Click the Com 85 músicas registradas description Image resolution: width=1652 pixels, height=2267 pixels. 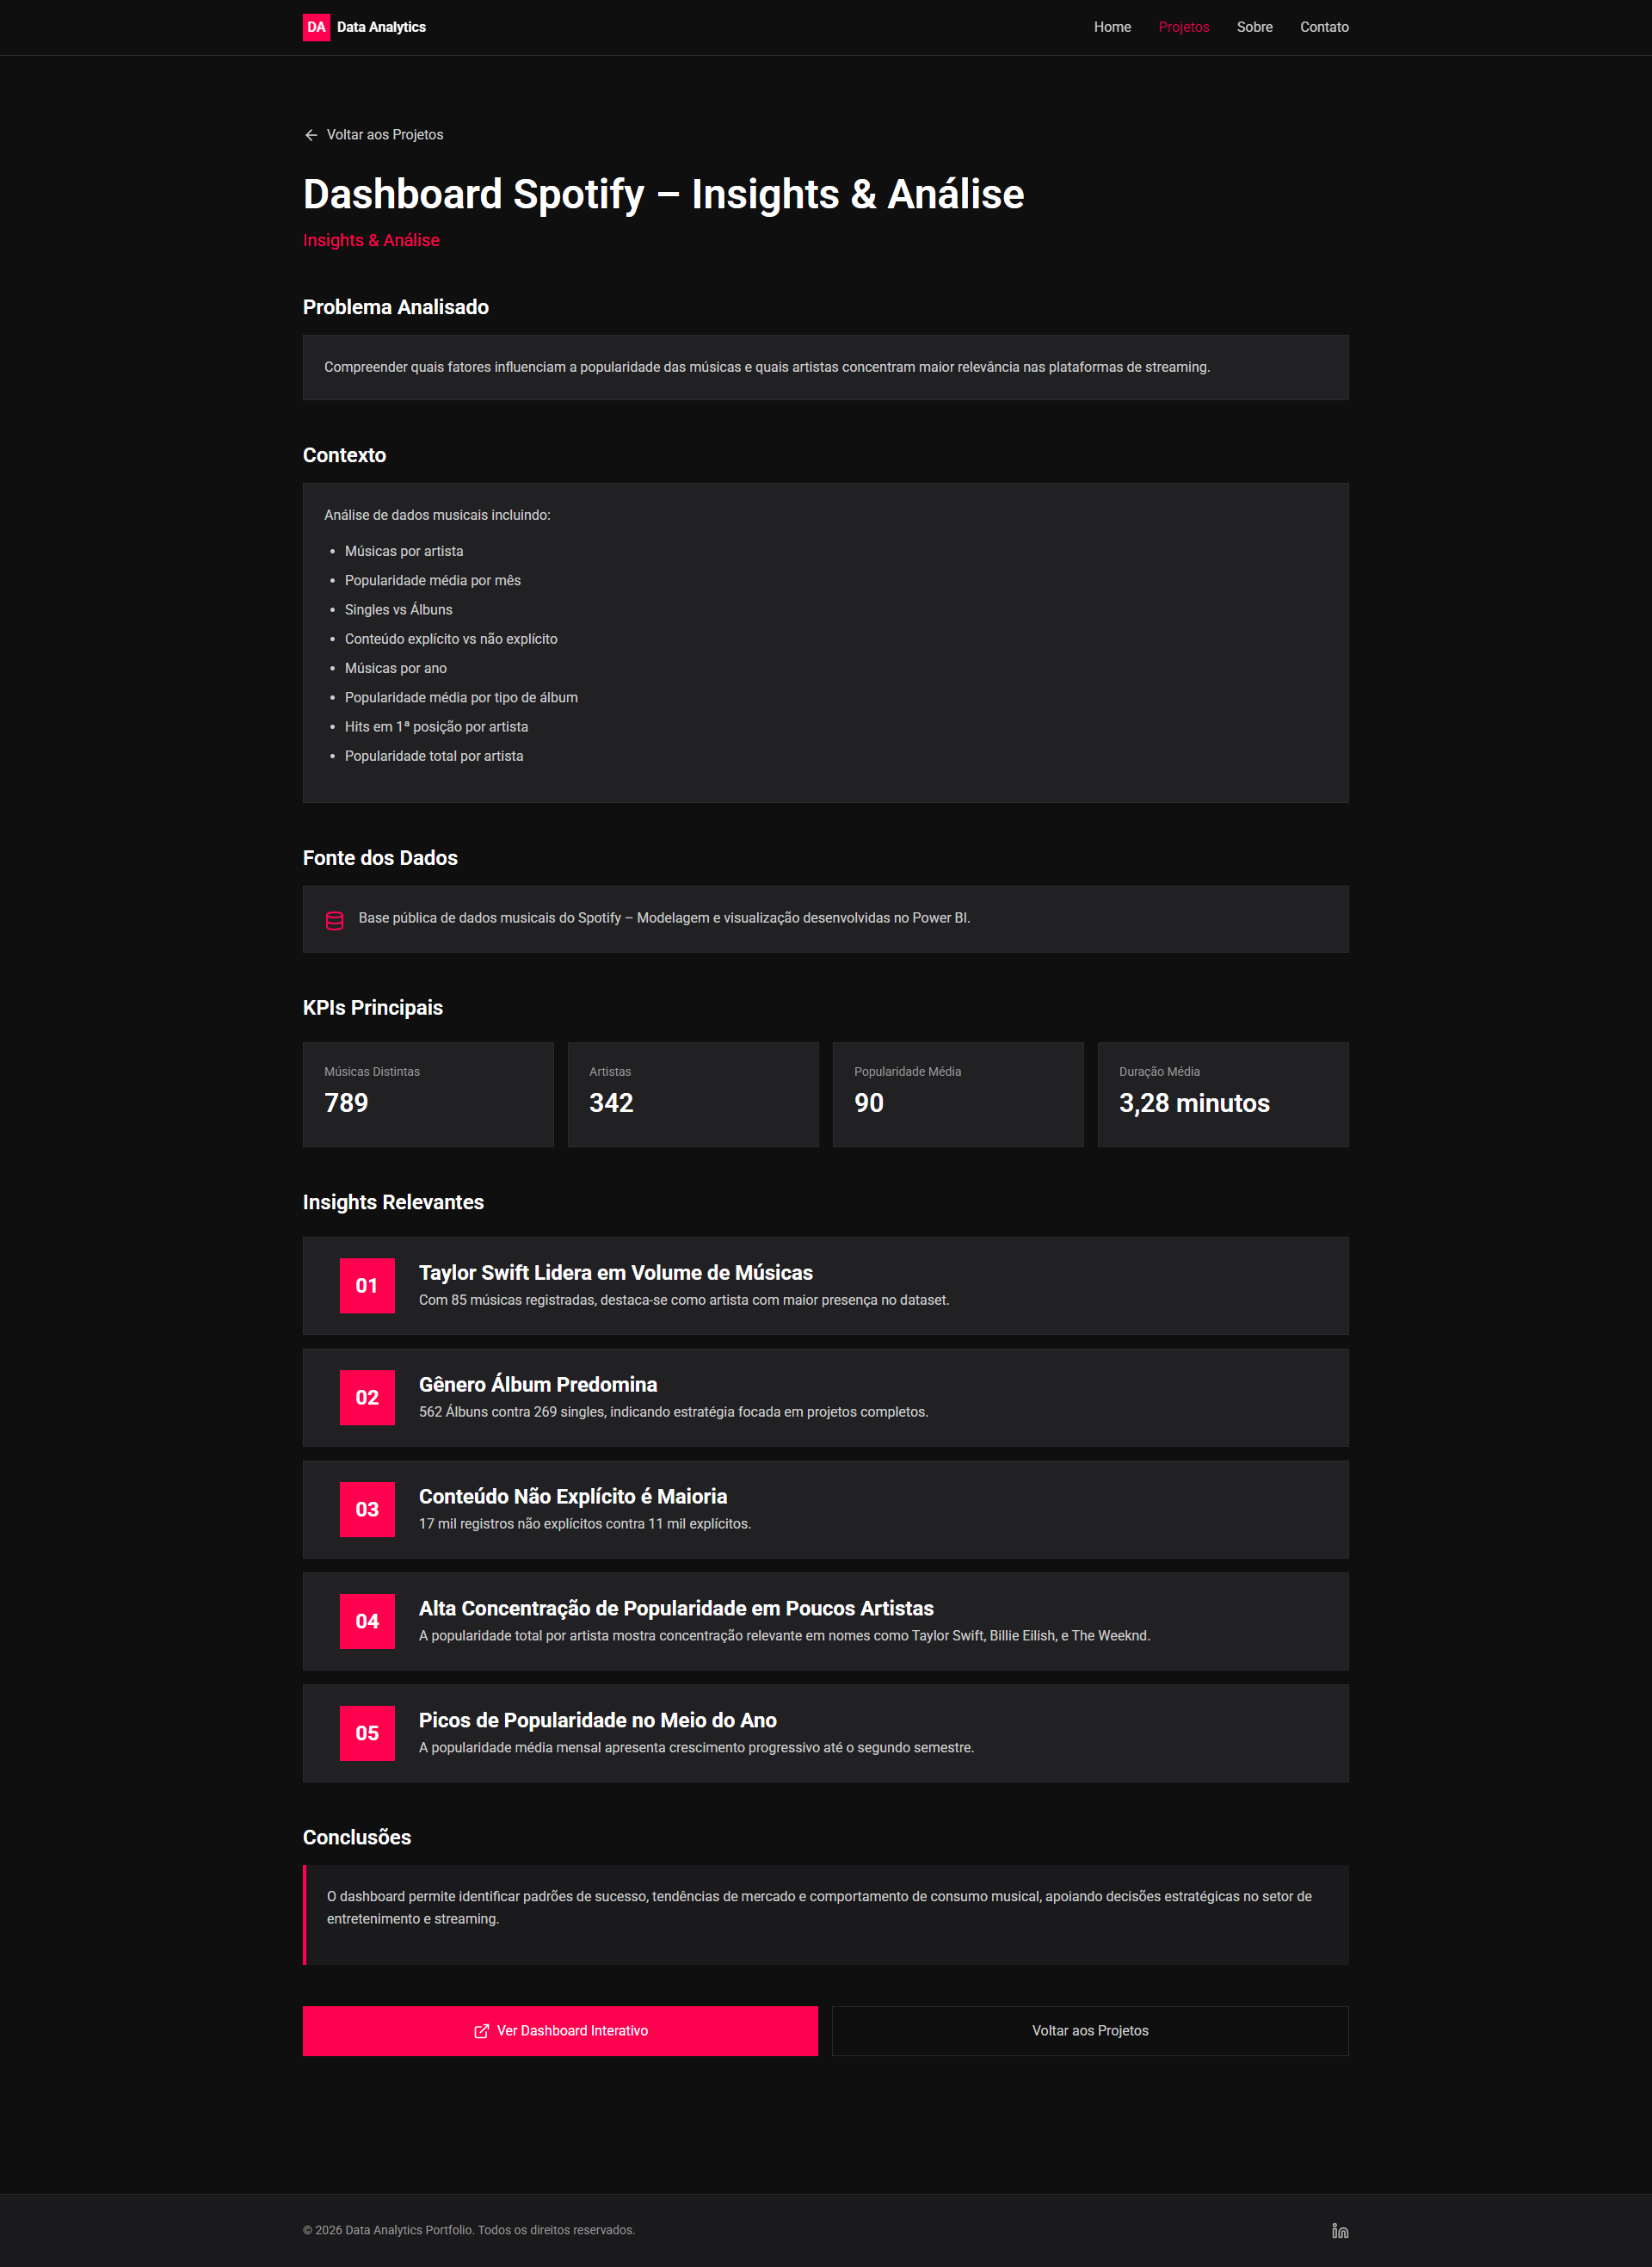click(684, 1300)
